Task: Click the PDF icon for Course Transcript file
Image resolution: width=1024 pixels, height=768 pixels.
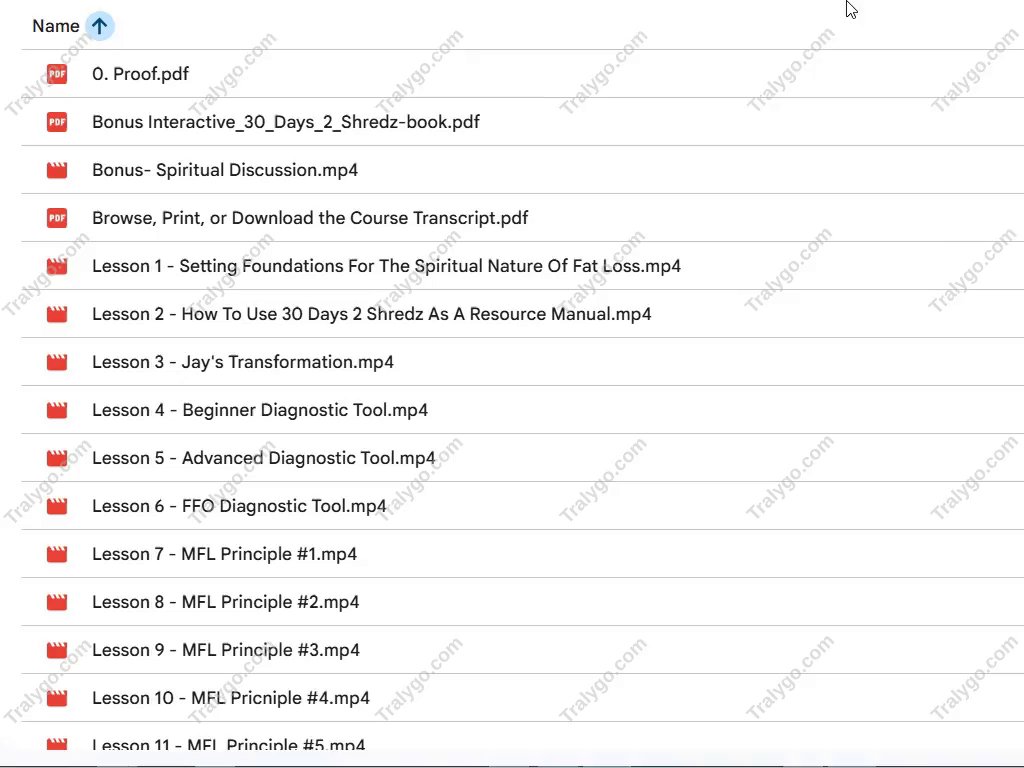Action: click(x=57, y=218)
